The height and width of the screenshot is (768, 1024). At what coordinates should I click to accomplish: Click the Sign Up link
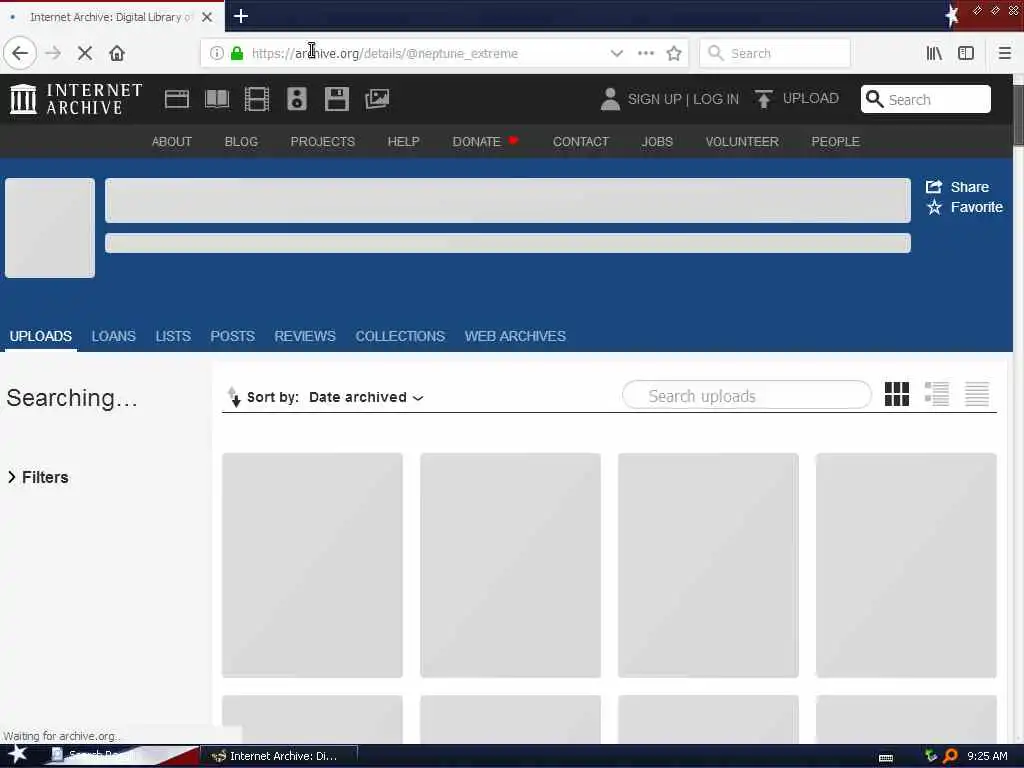click(654, 99)
